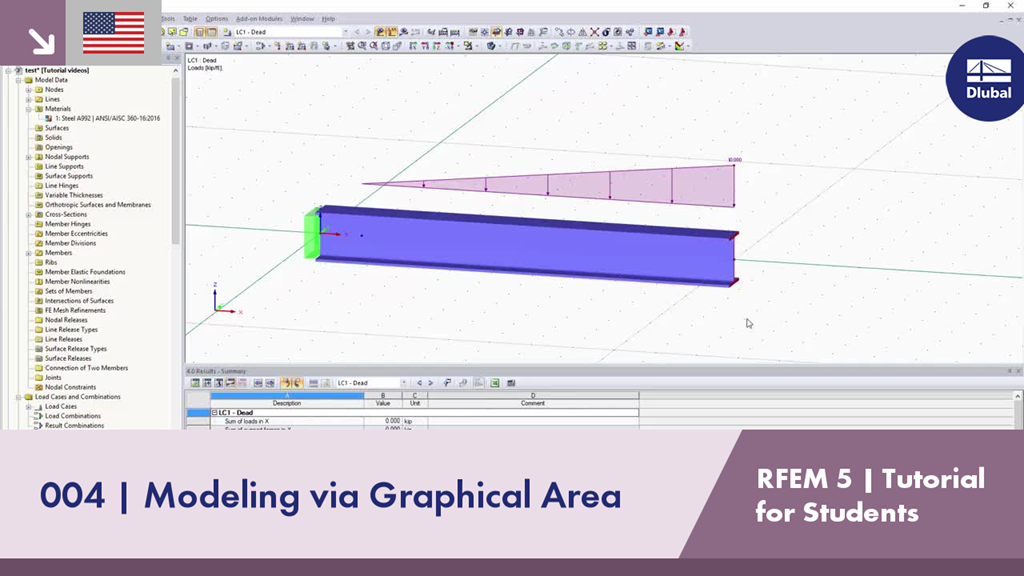Go to previous load case in results table
The image size is (1024, 576).
[419, 383]
